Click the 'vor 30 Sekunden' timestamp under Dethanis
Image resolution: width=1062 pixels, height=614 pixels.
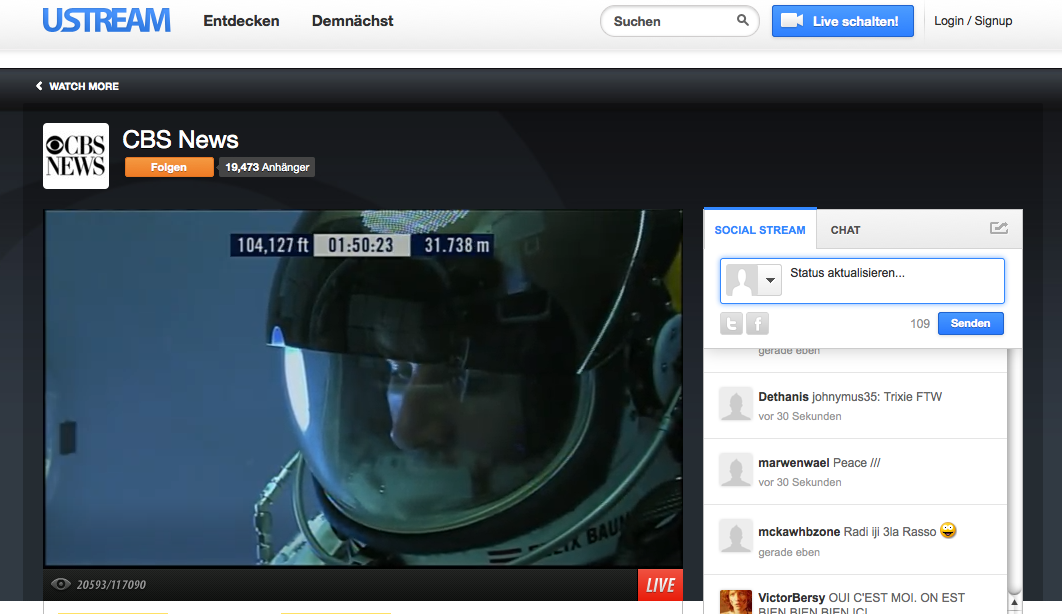pos(800,416)
